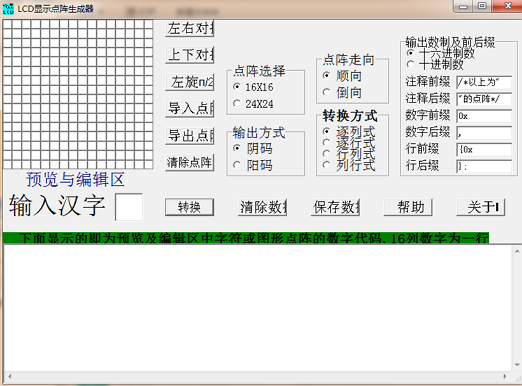The width and height of the screenshot is (522, 386).
Task: Select 列行式 conversion method
Action: click(x=349, y=165)
